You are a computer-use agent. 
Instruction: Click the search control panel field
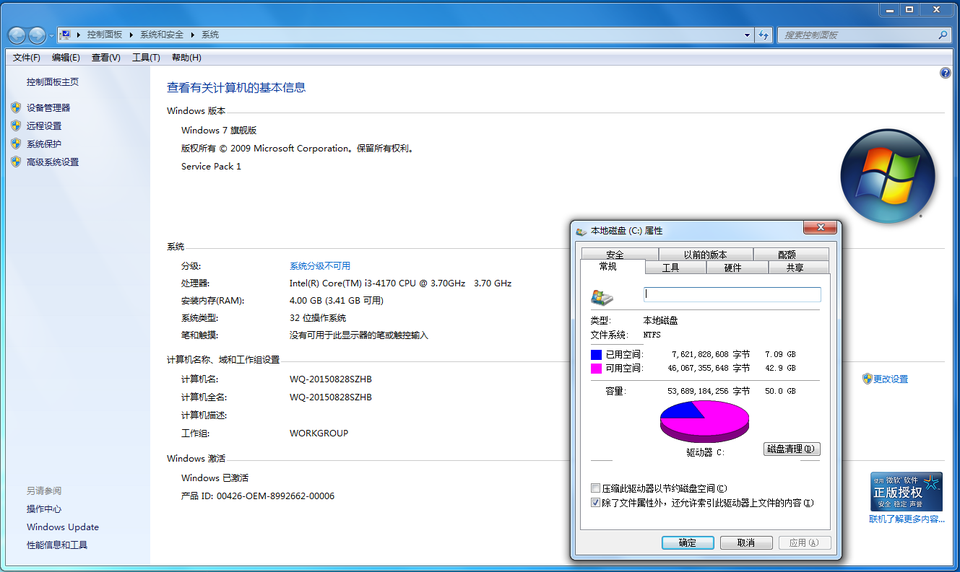coord(857,35)
